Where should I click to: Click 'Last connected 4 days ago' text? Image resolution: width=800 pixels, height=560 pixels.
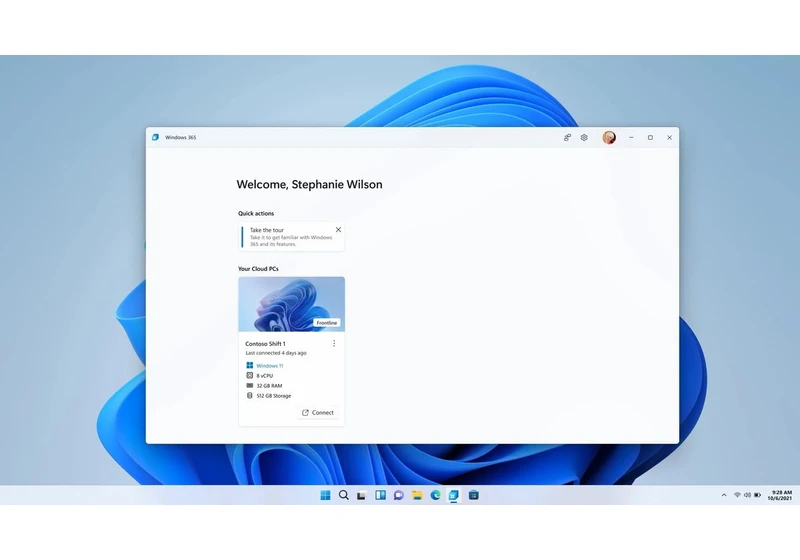pyautogui.click(x=276, y=353)
